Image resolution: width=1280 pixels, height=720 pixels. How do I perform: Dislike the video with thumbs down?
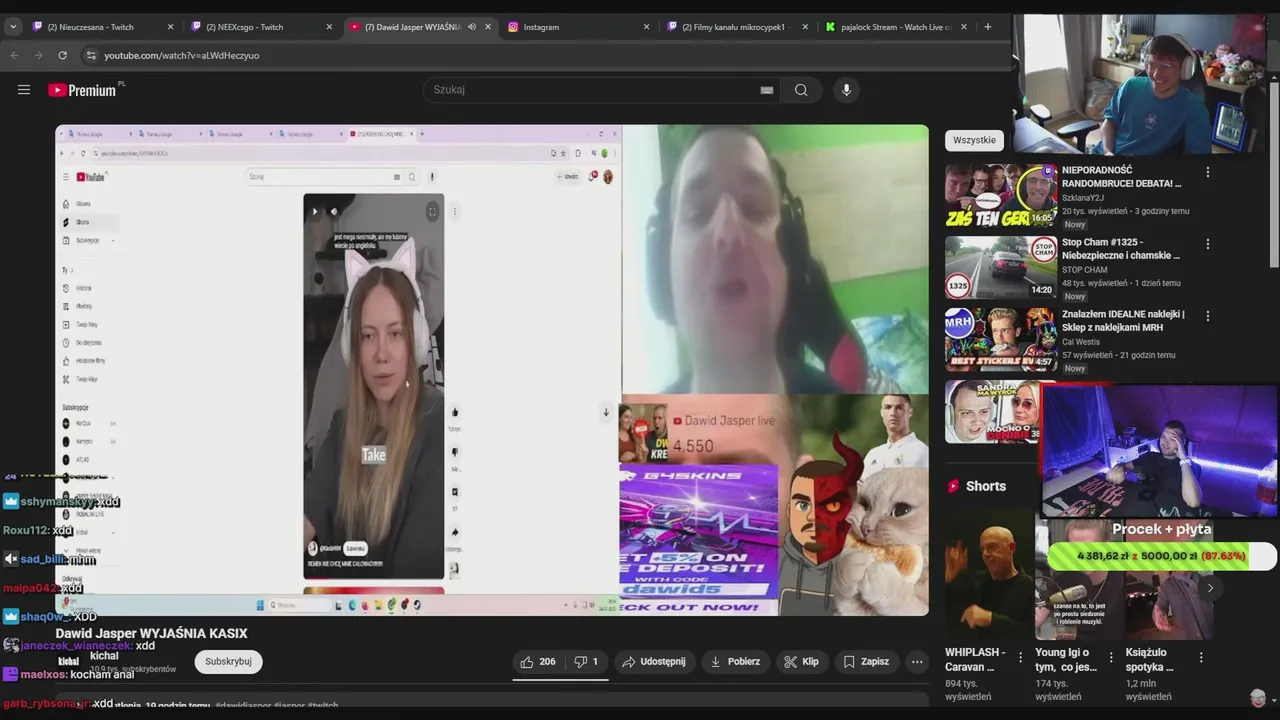click(586, 662)
